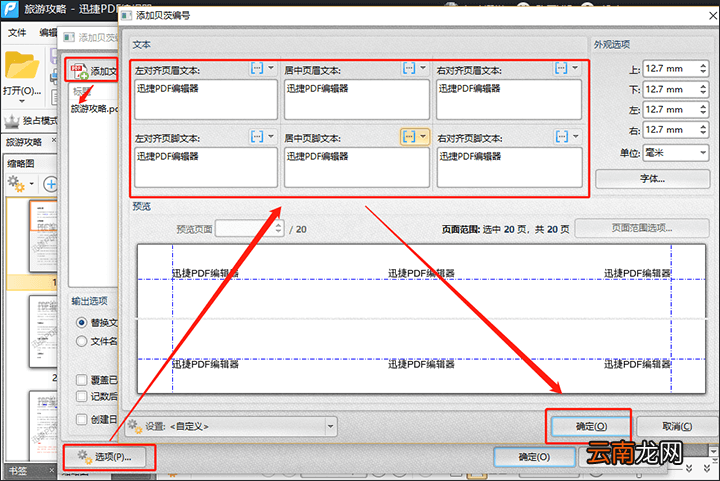Click the thumbnail panel options gear icon
Image resolution: width=720 pixels, height=481 pixels.
point(16,184)
